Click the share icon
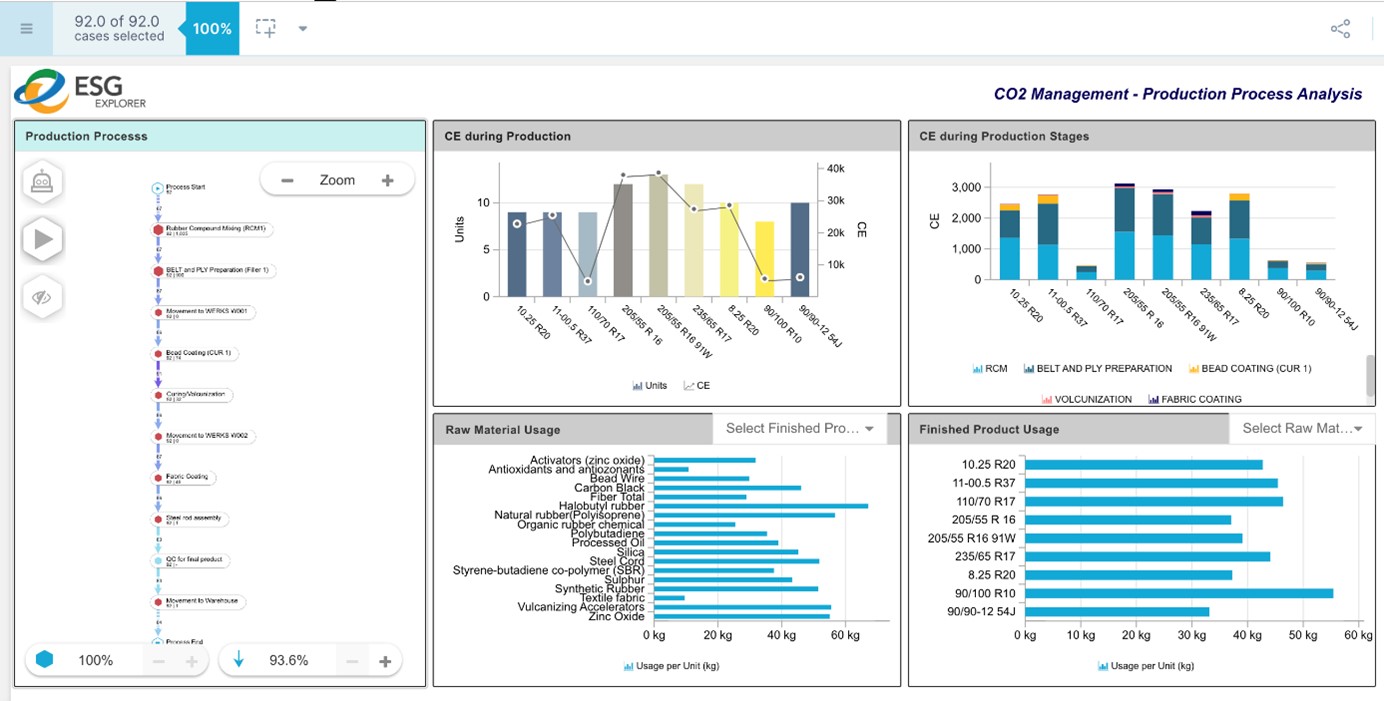The height and width of the screenshot is (701, 1384). tap(1340, 29)
